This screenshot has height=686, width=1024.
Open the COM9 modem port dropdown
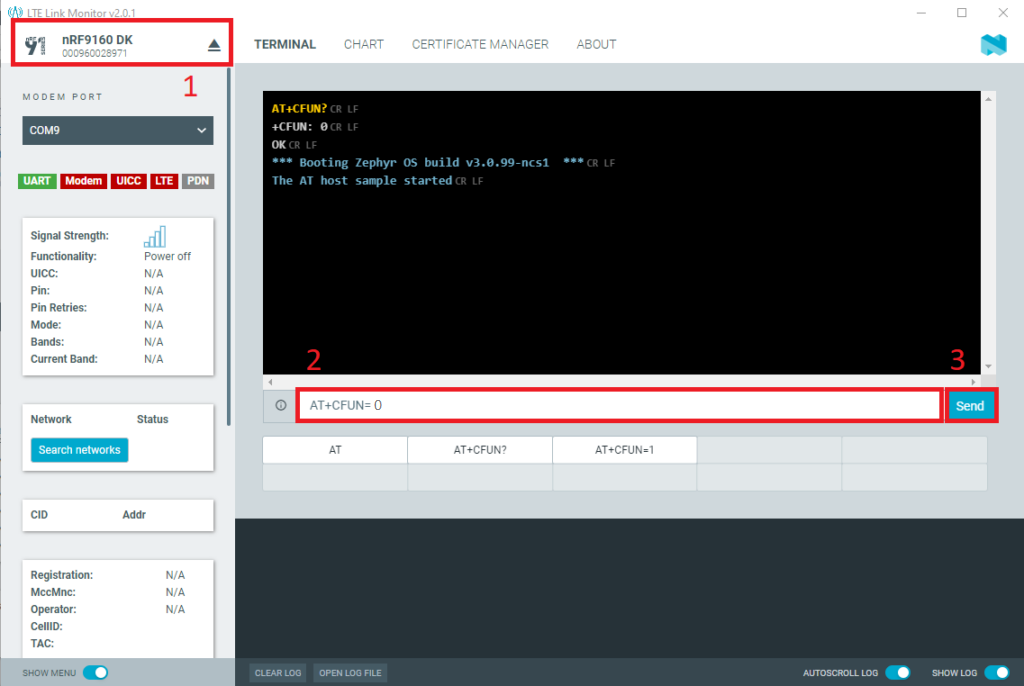[118, 131]
